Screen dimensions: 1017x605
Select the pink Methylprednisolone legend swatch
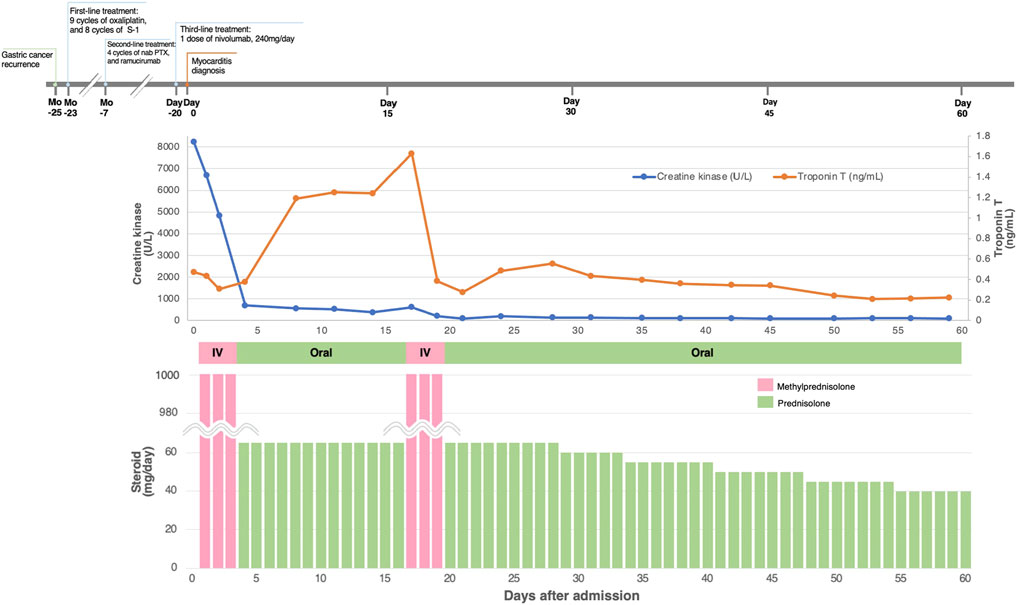point(765,386)
